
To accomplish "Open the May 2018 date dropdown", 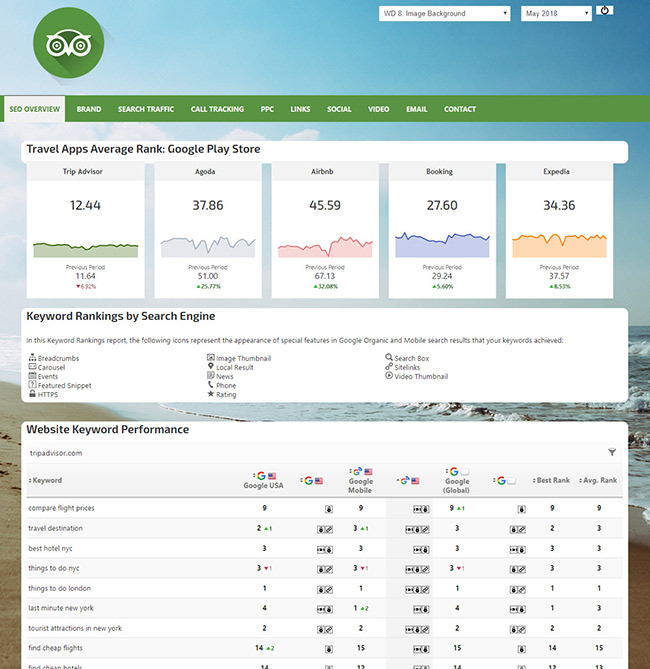I will click(556, 14).
